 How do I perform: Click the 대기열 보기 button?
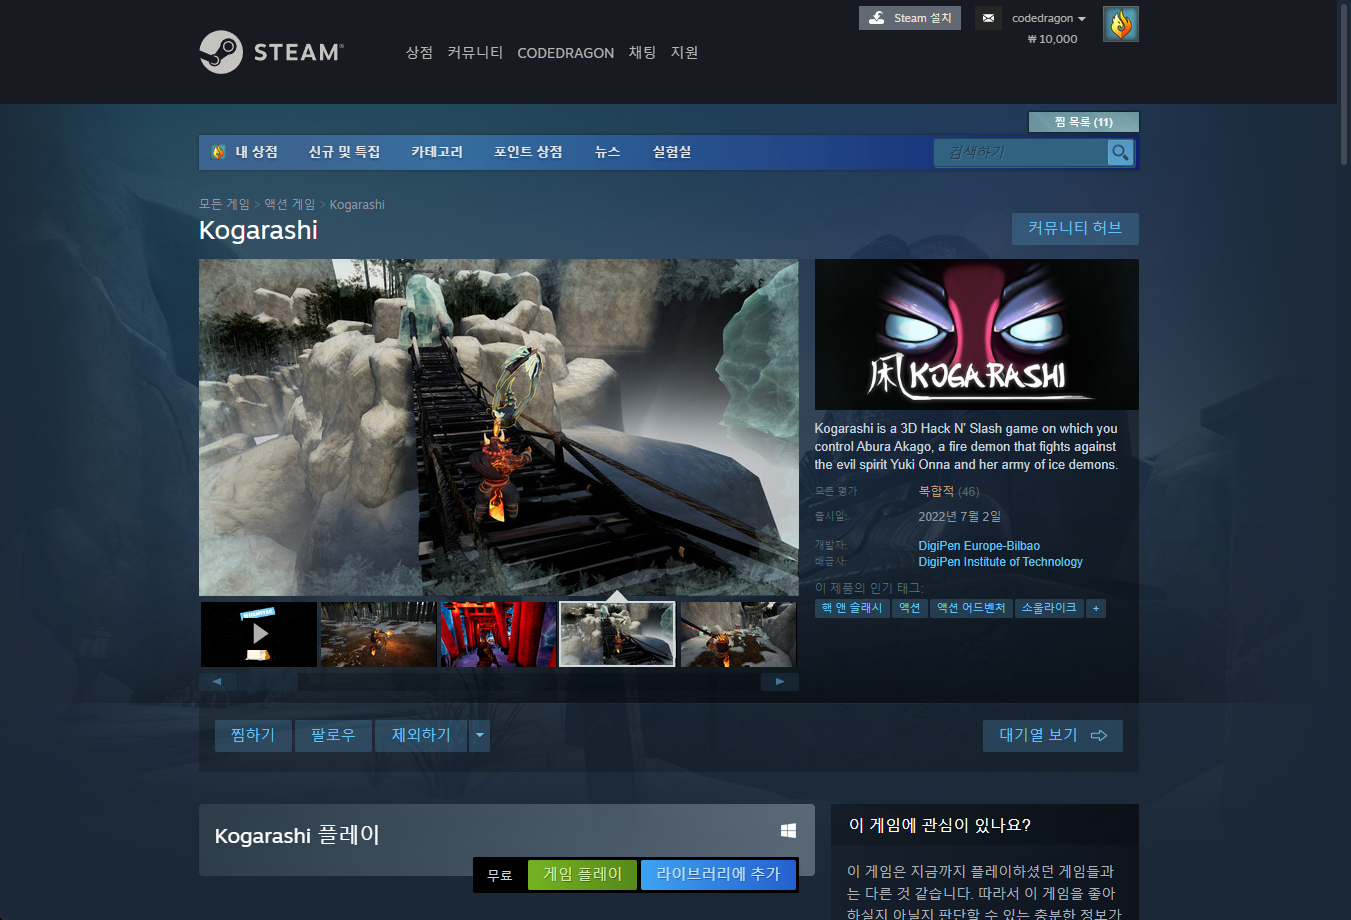pyautogui.click(x=1053, y=735)
